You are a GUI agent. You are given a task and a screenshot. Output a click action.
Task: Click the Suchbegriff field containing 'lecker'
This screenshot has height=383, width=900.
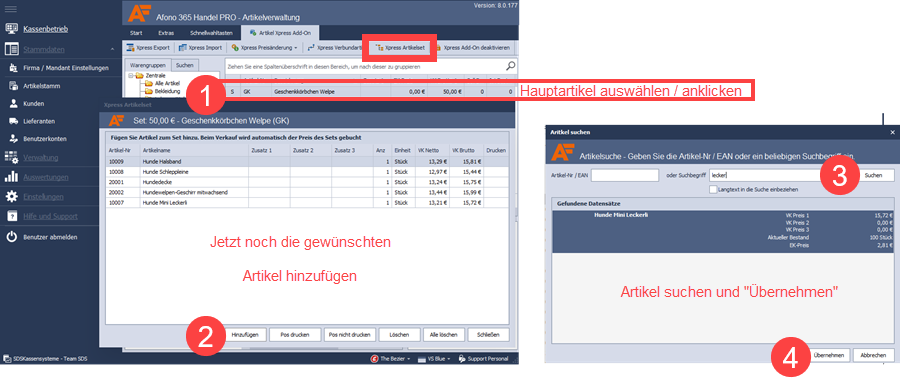(x=766, y=175)
